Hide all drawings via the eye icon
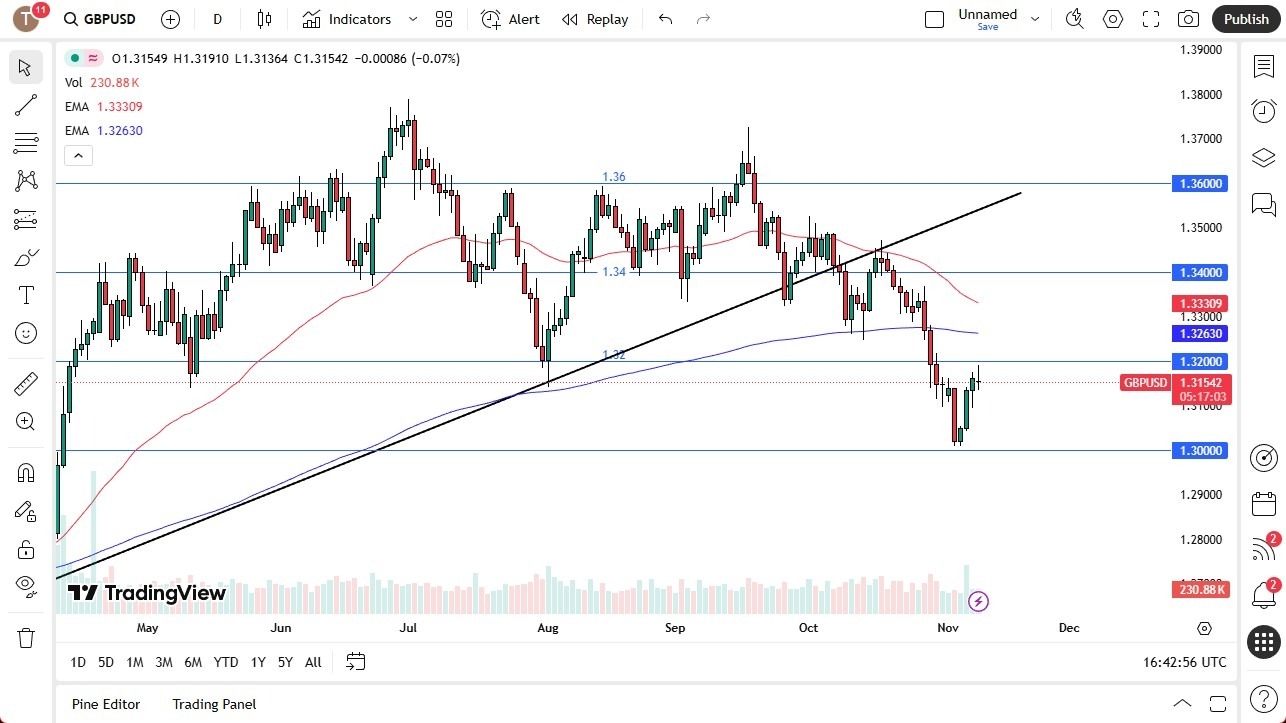 tap(26, 586)
